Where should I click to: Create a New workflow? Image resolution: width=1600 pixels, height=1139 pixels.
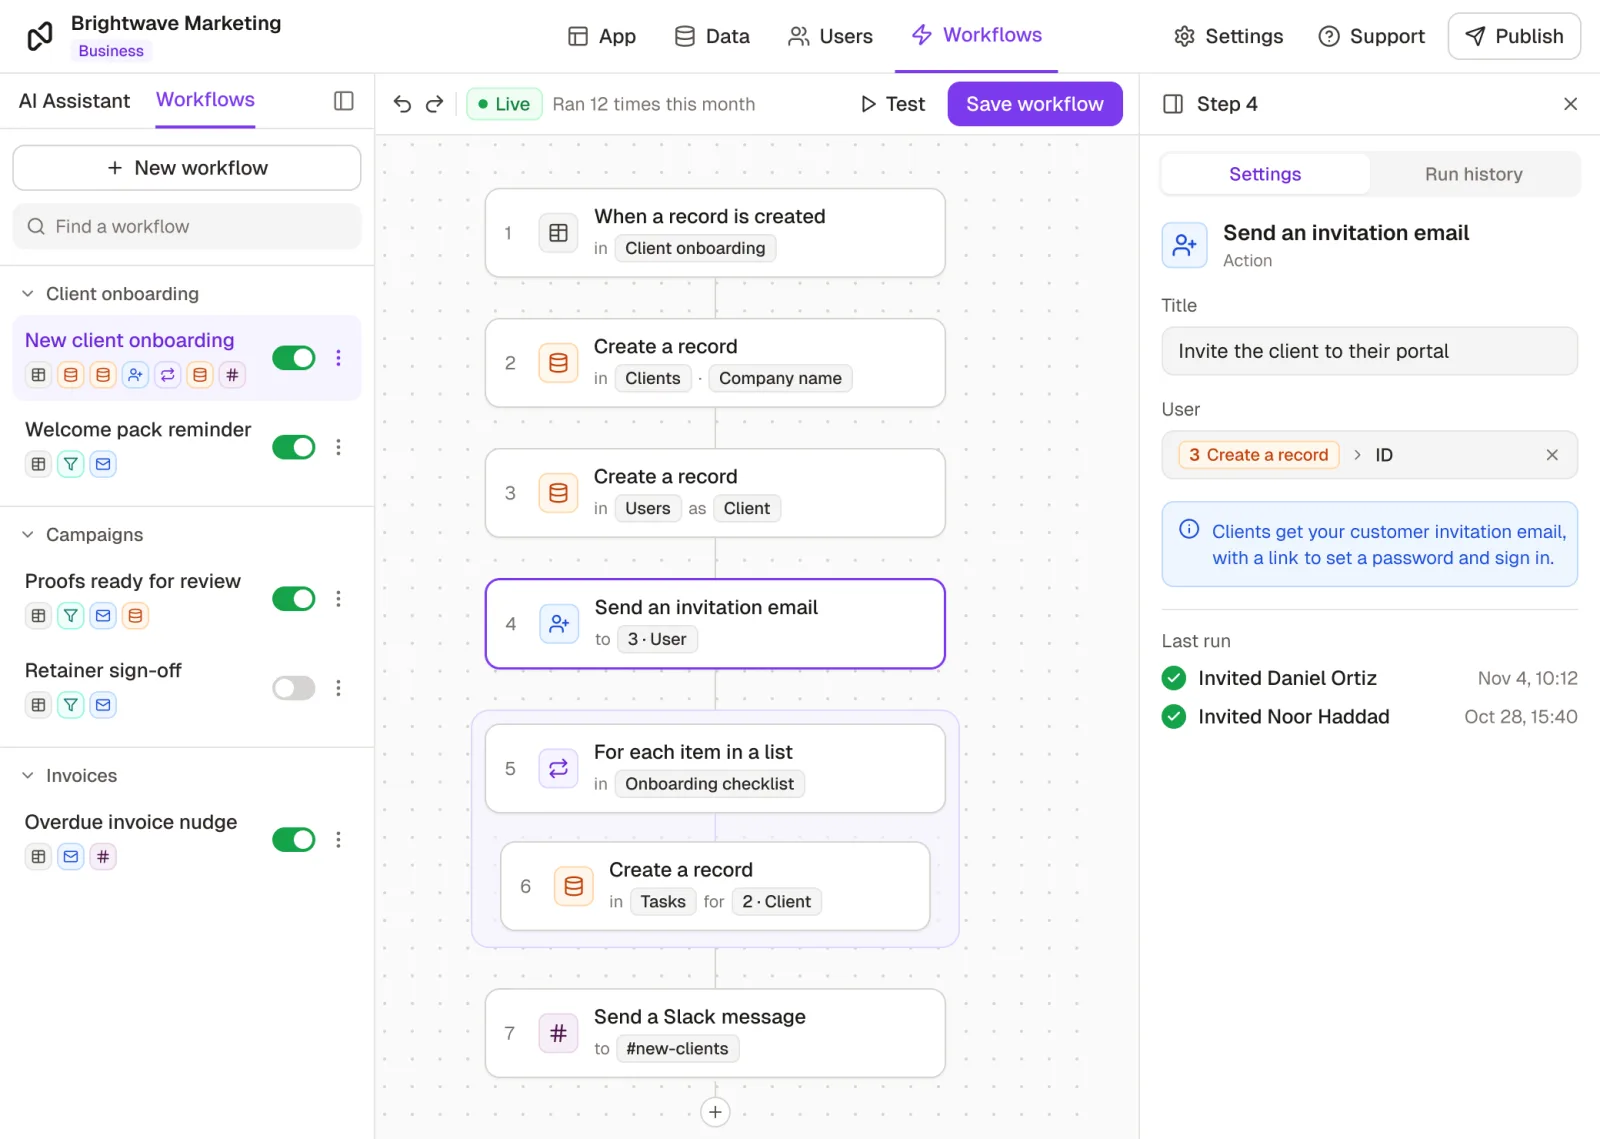point(187,168)
